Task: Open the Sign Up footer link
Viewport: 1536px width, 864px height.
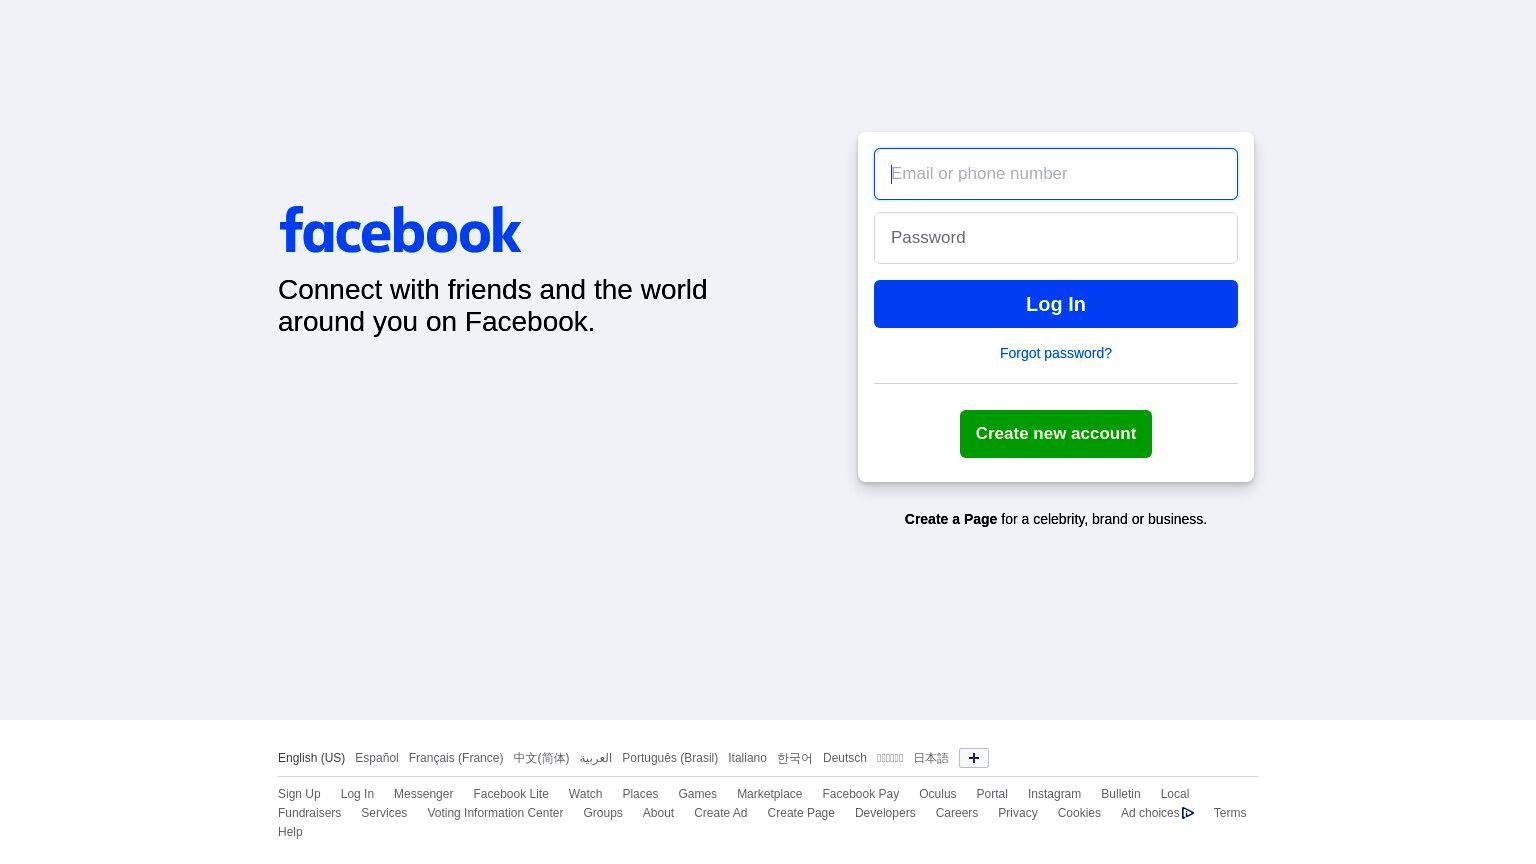Action: coord(299,794)
